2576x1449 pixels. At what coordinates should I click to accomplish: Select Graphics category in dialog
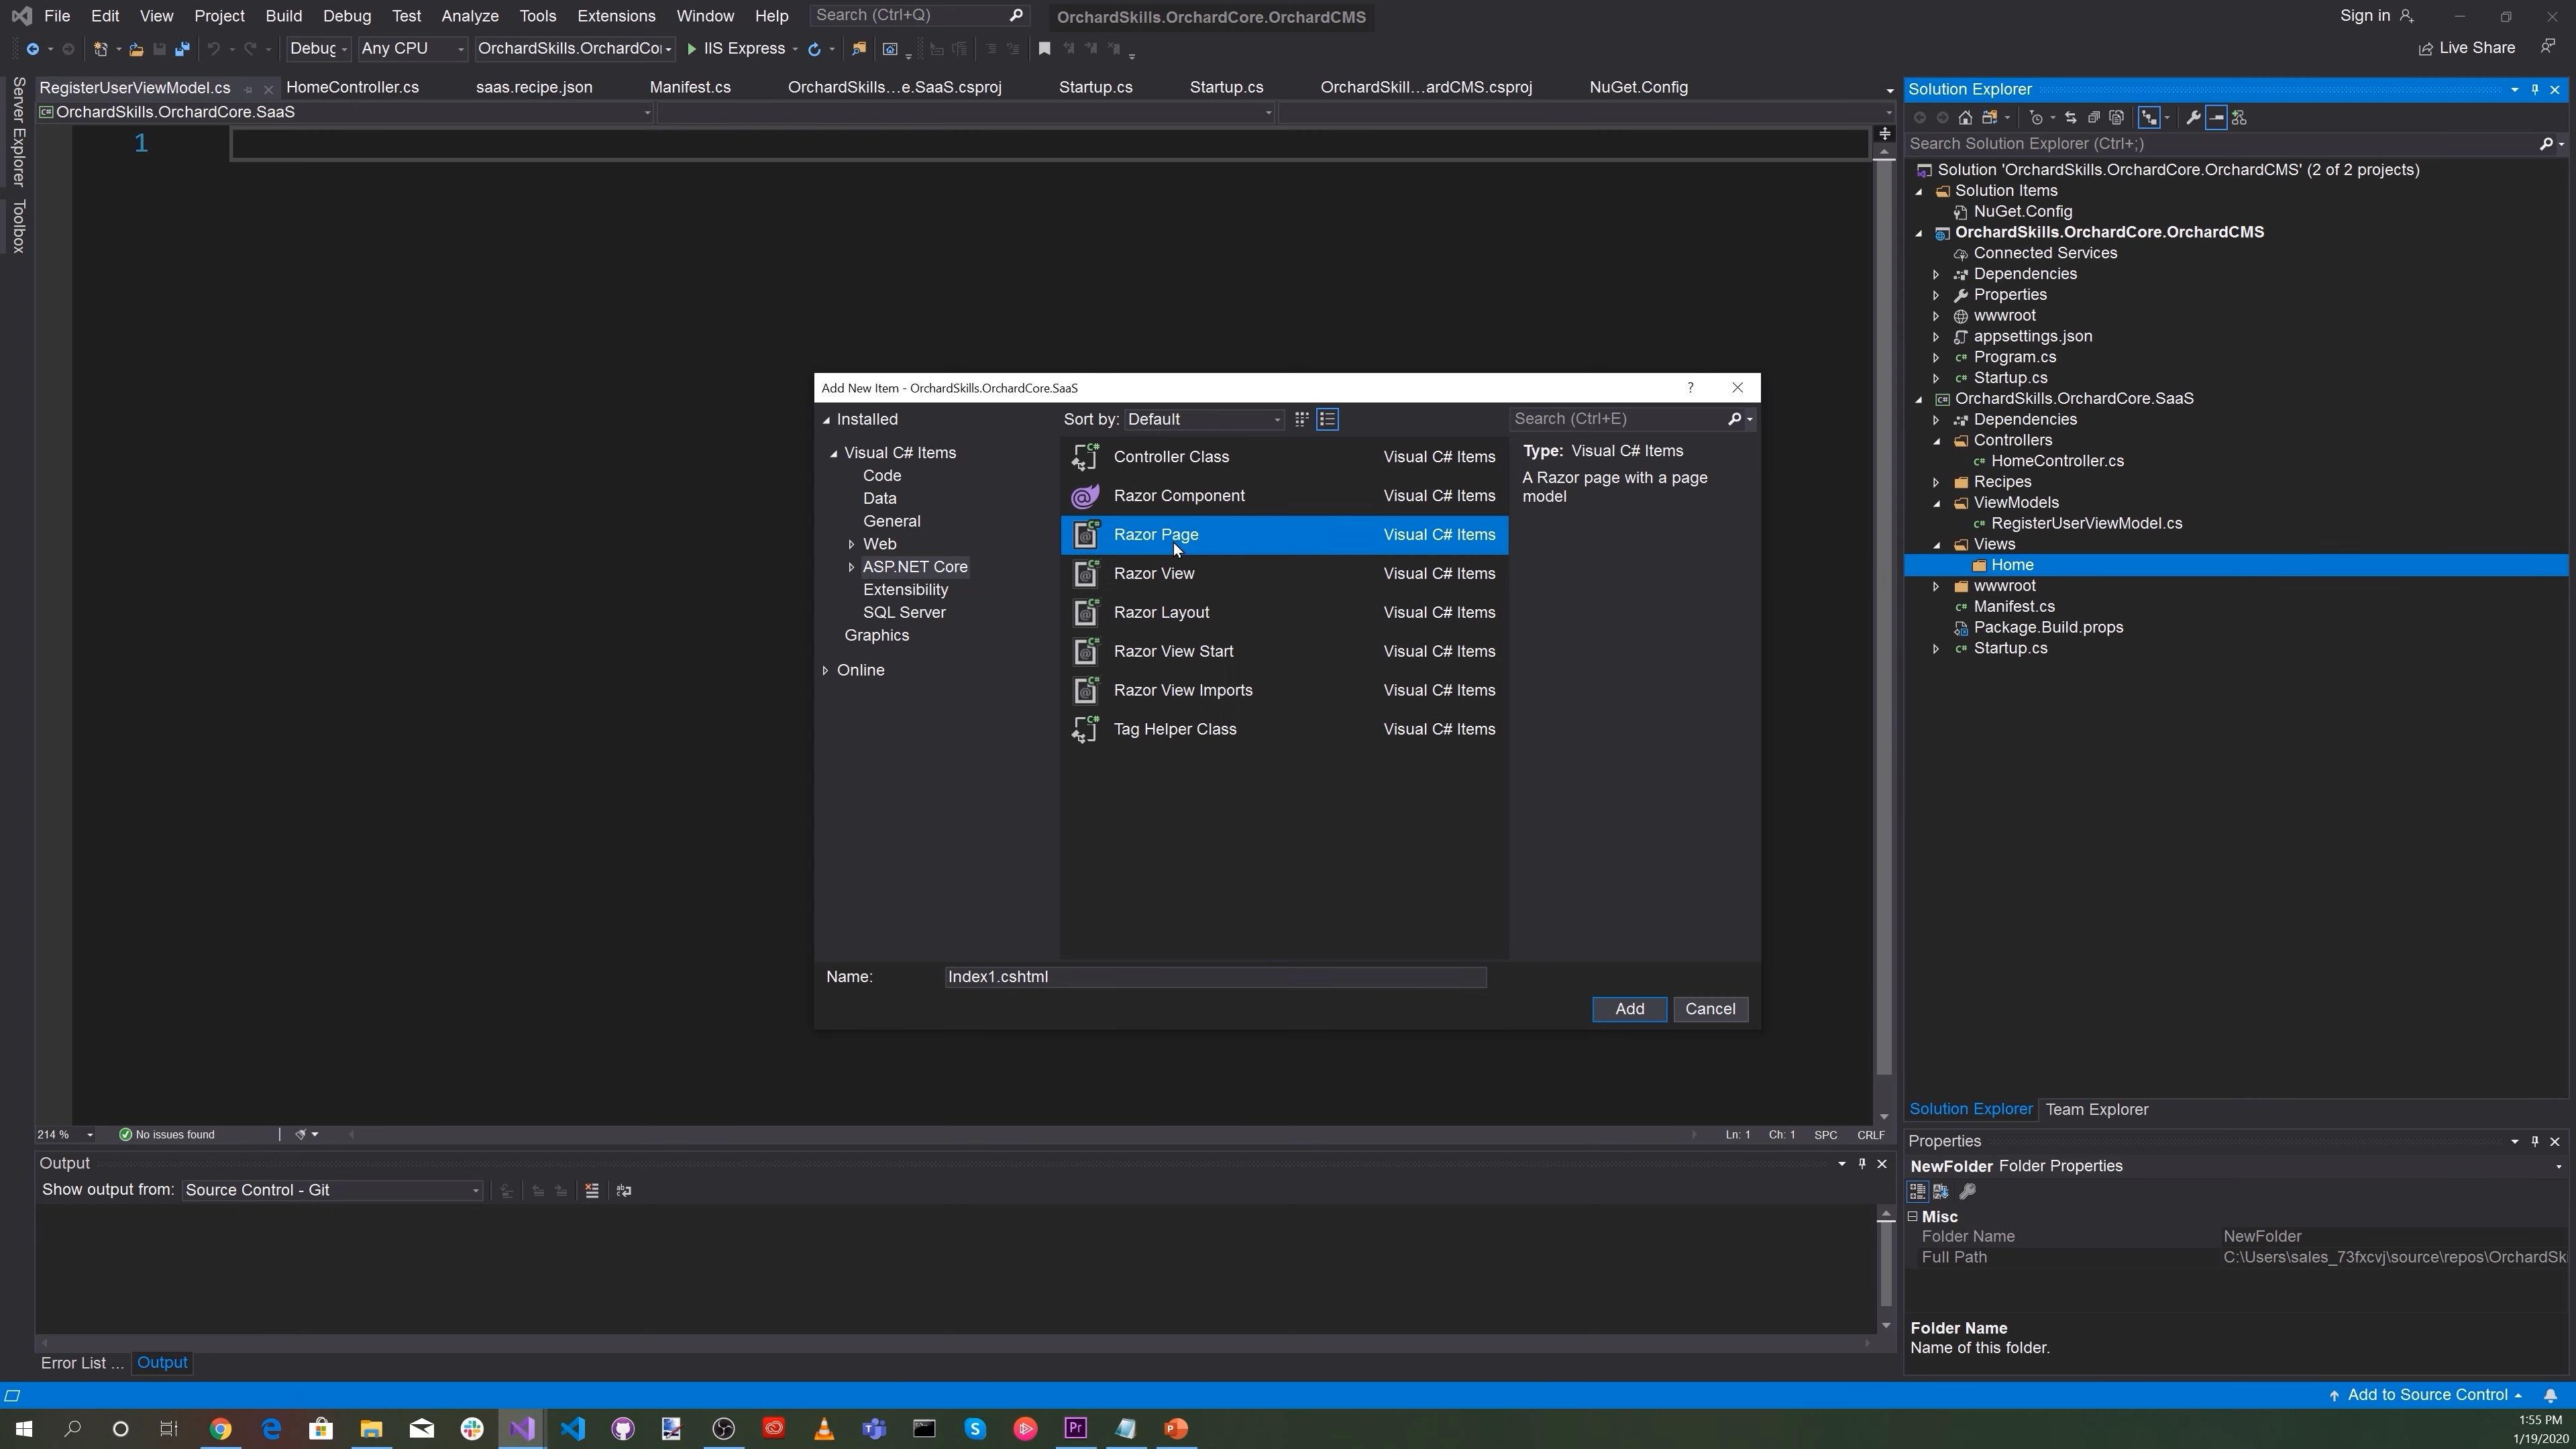(x=876, y=636)
